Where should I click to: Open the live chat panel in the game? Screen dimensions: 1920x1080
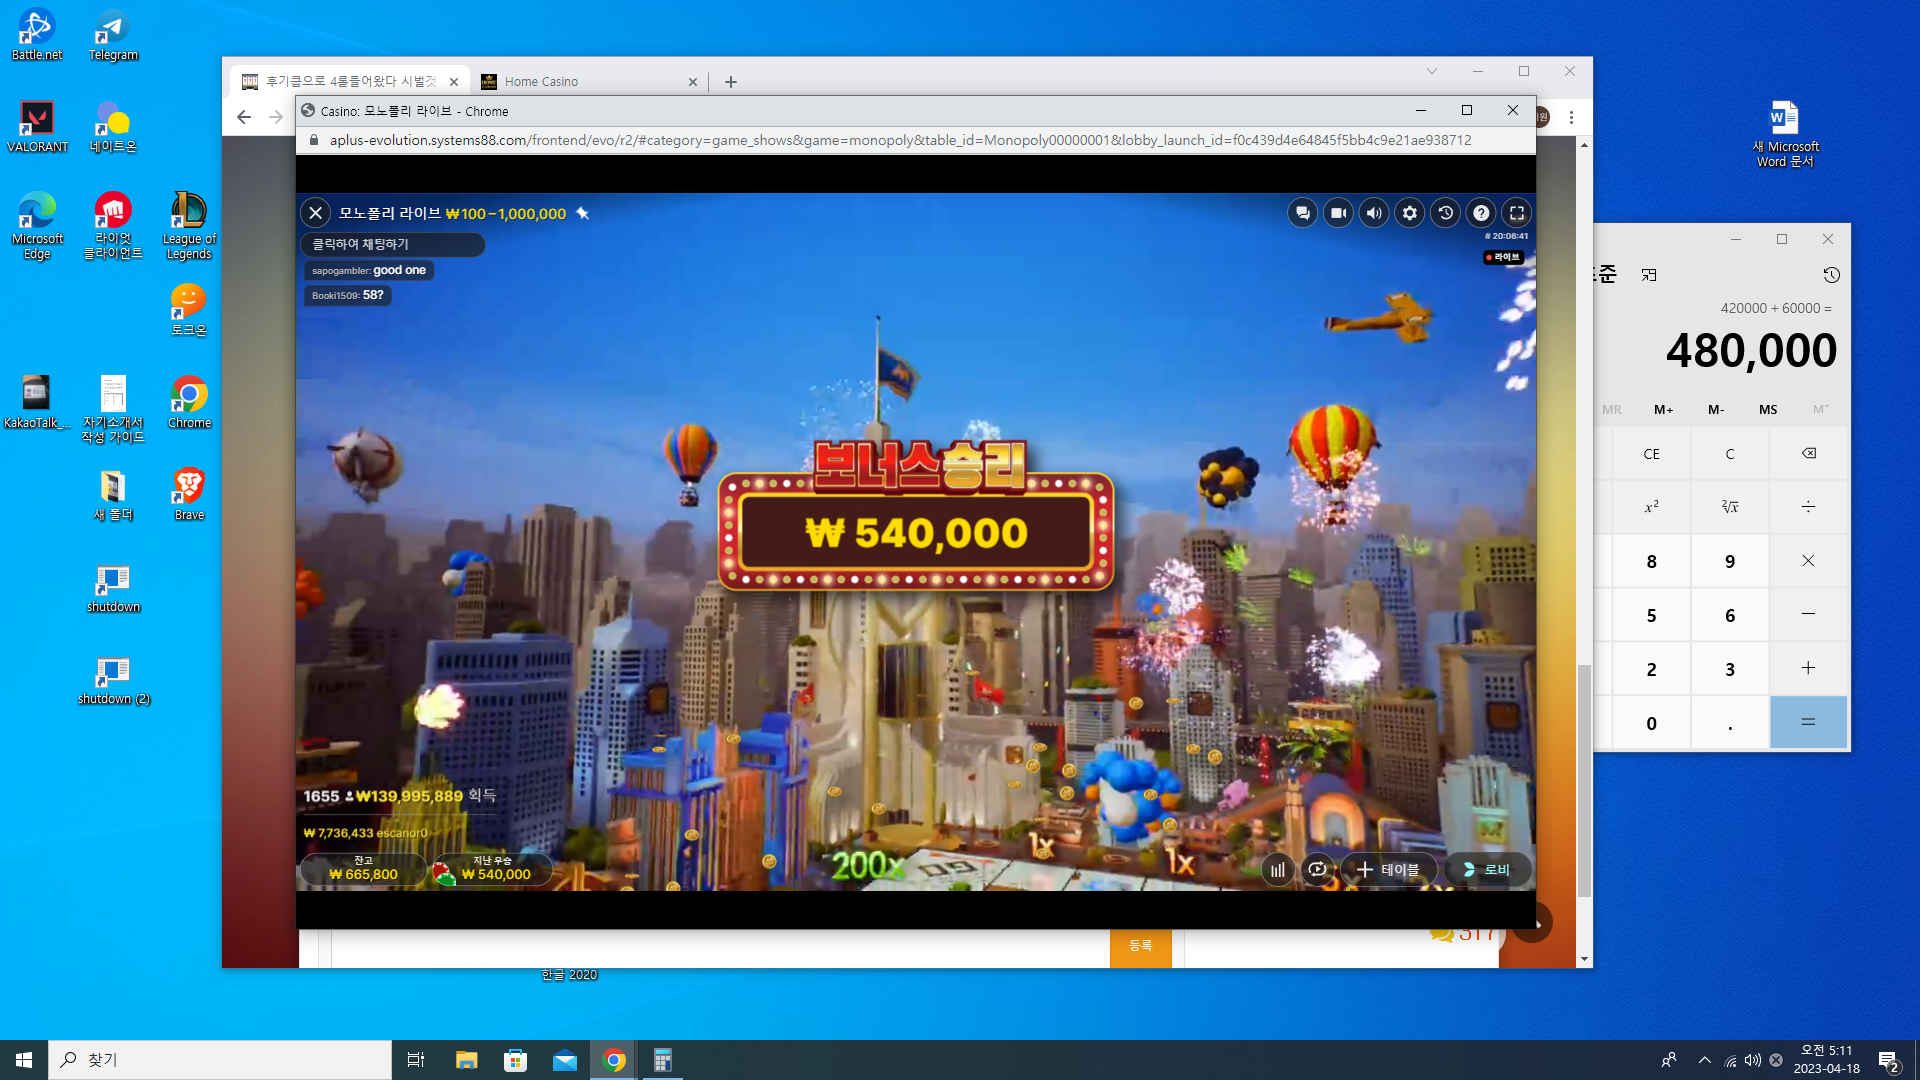1302,213
